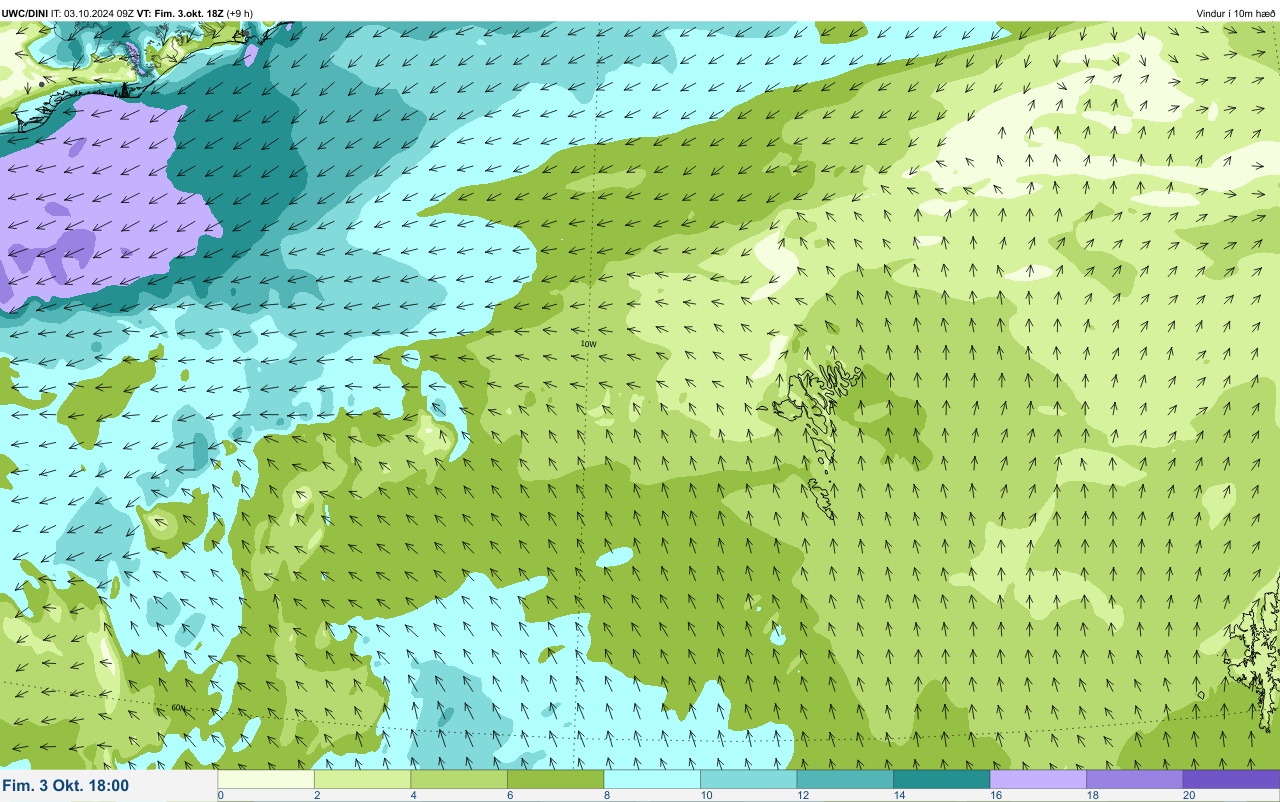Click the 'Vindur í 10m hæð' title
The image size is (1280, 802).
(x=1236, y=13)
